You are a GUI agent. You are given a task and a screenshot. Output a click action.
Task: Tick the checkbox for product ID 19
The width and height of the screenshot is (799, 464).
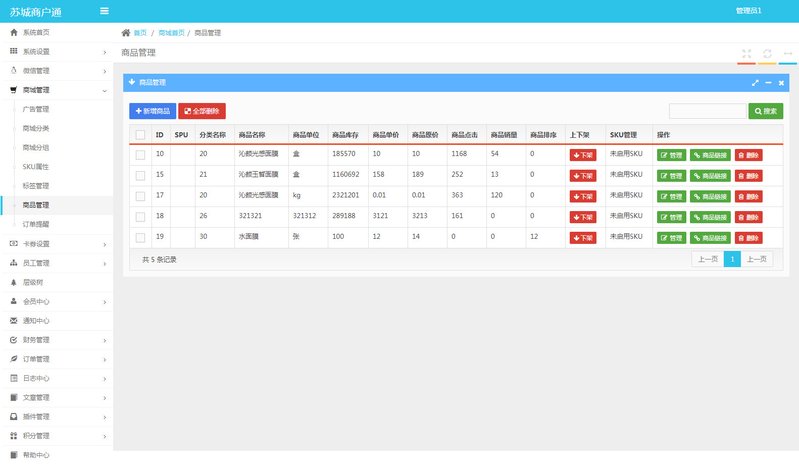pyautogui.click(x=140, y=237)
